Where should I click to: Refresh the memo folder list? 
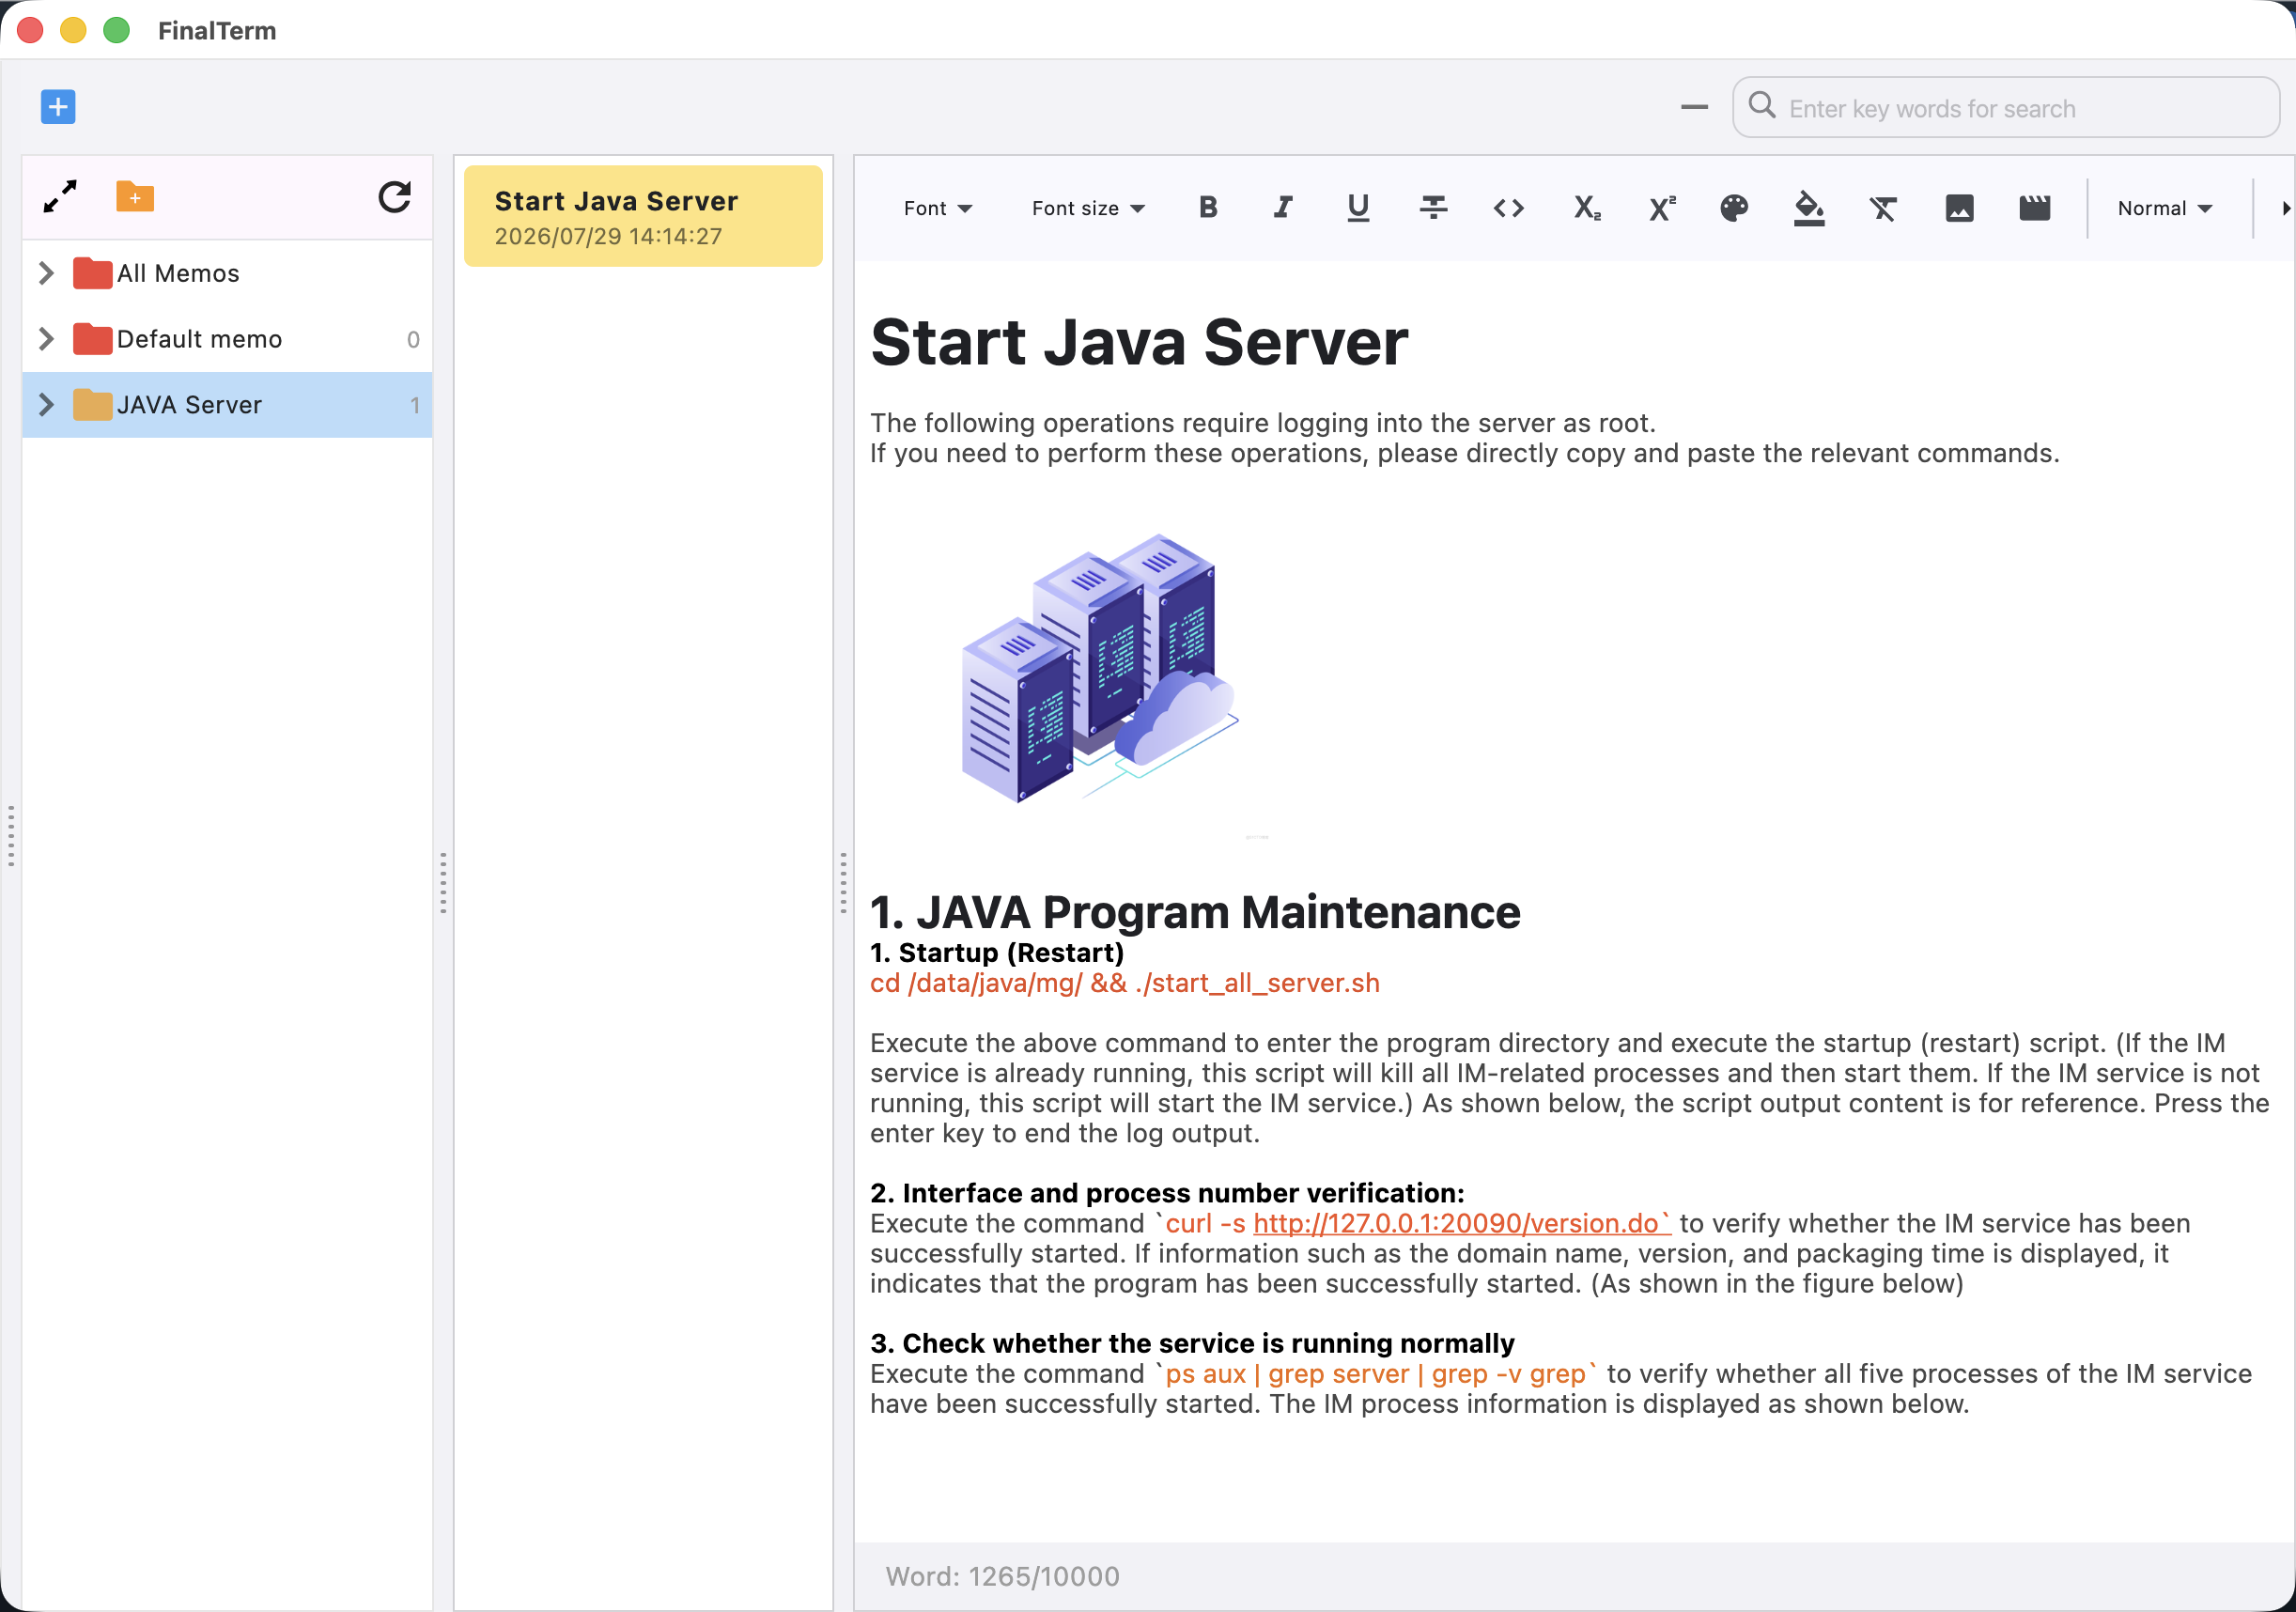(395, 197)
